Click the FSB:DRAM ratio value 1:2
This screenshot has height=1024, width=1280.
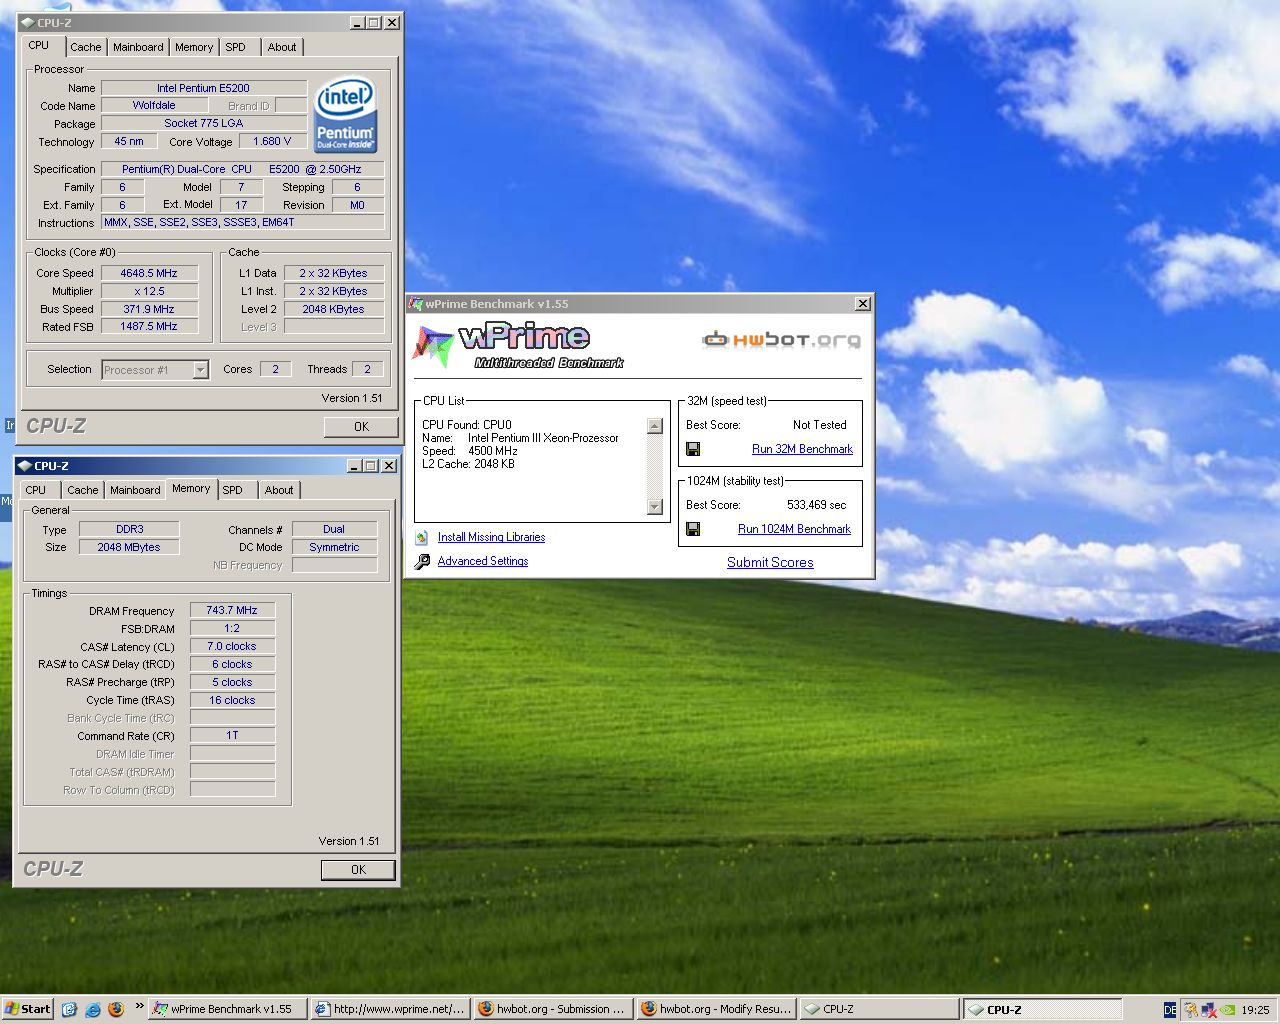232,628
